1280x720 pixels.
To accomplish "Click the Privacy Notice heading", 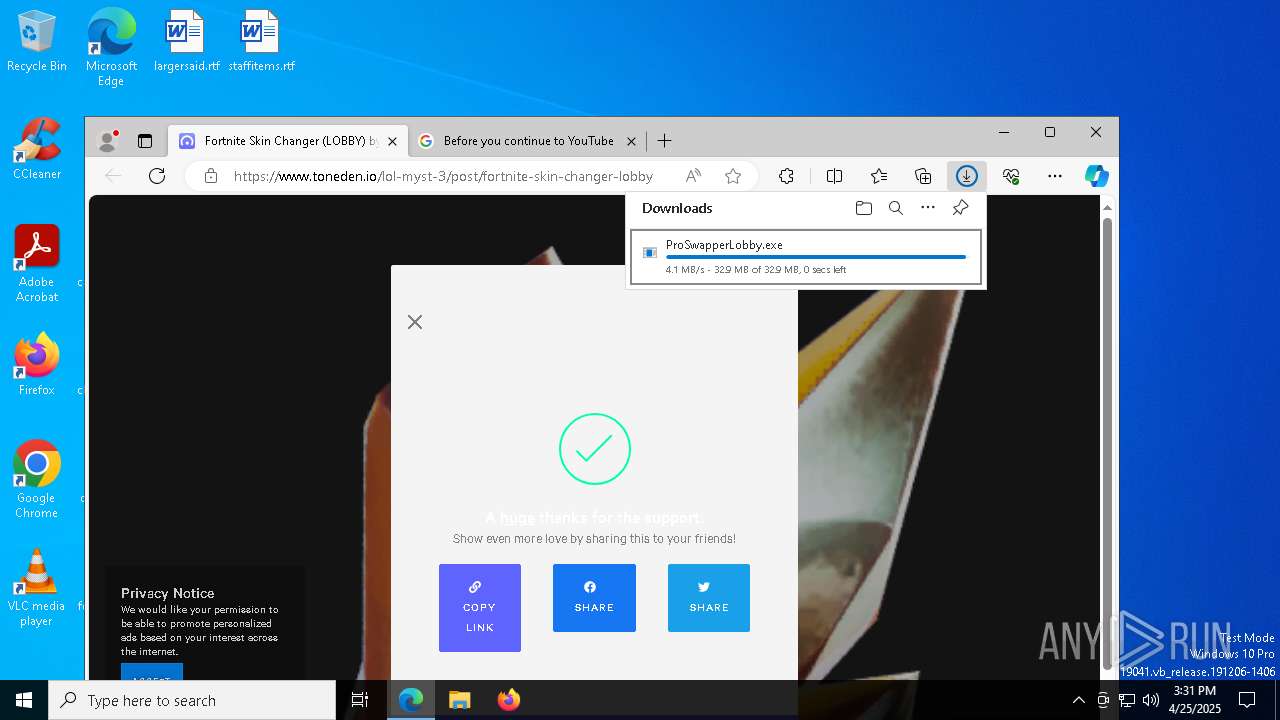I will pos(168,593).
